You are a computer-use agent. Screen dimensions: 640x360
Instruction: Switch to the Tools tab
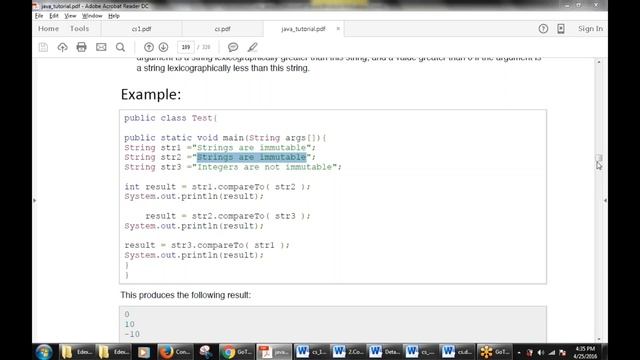[x=79, y=29]
